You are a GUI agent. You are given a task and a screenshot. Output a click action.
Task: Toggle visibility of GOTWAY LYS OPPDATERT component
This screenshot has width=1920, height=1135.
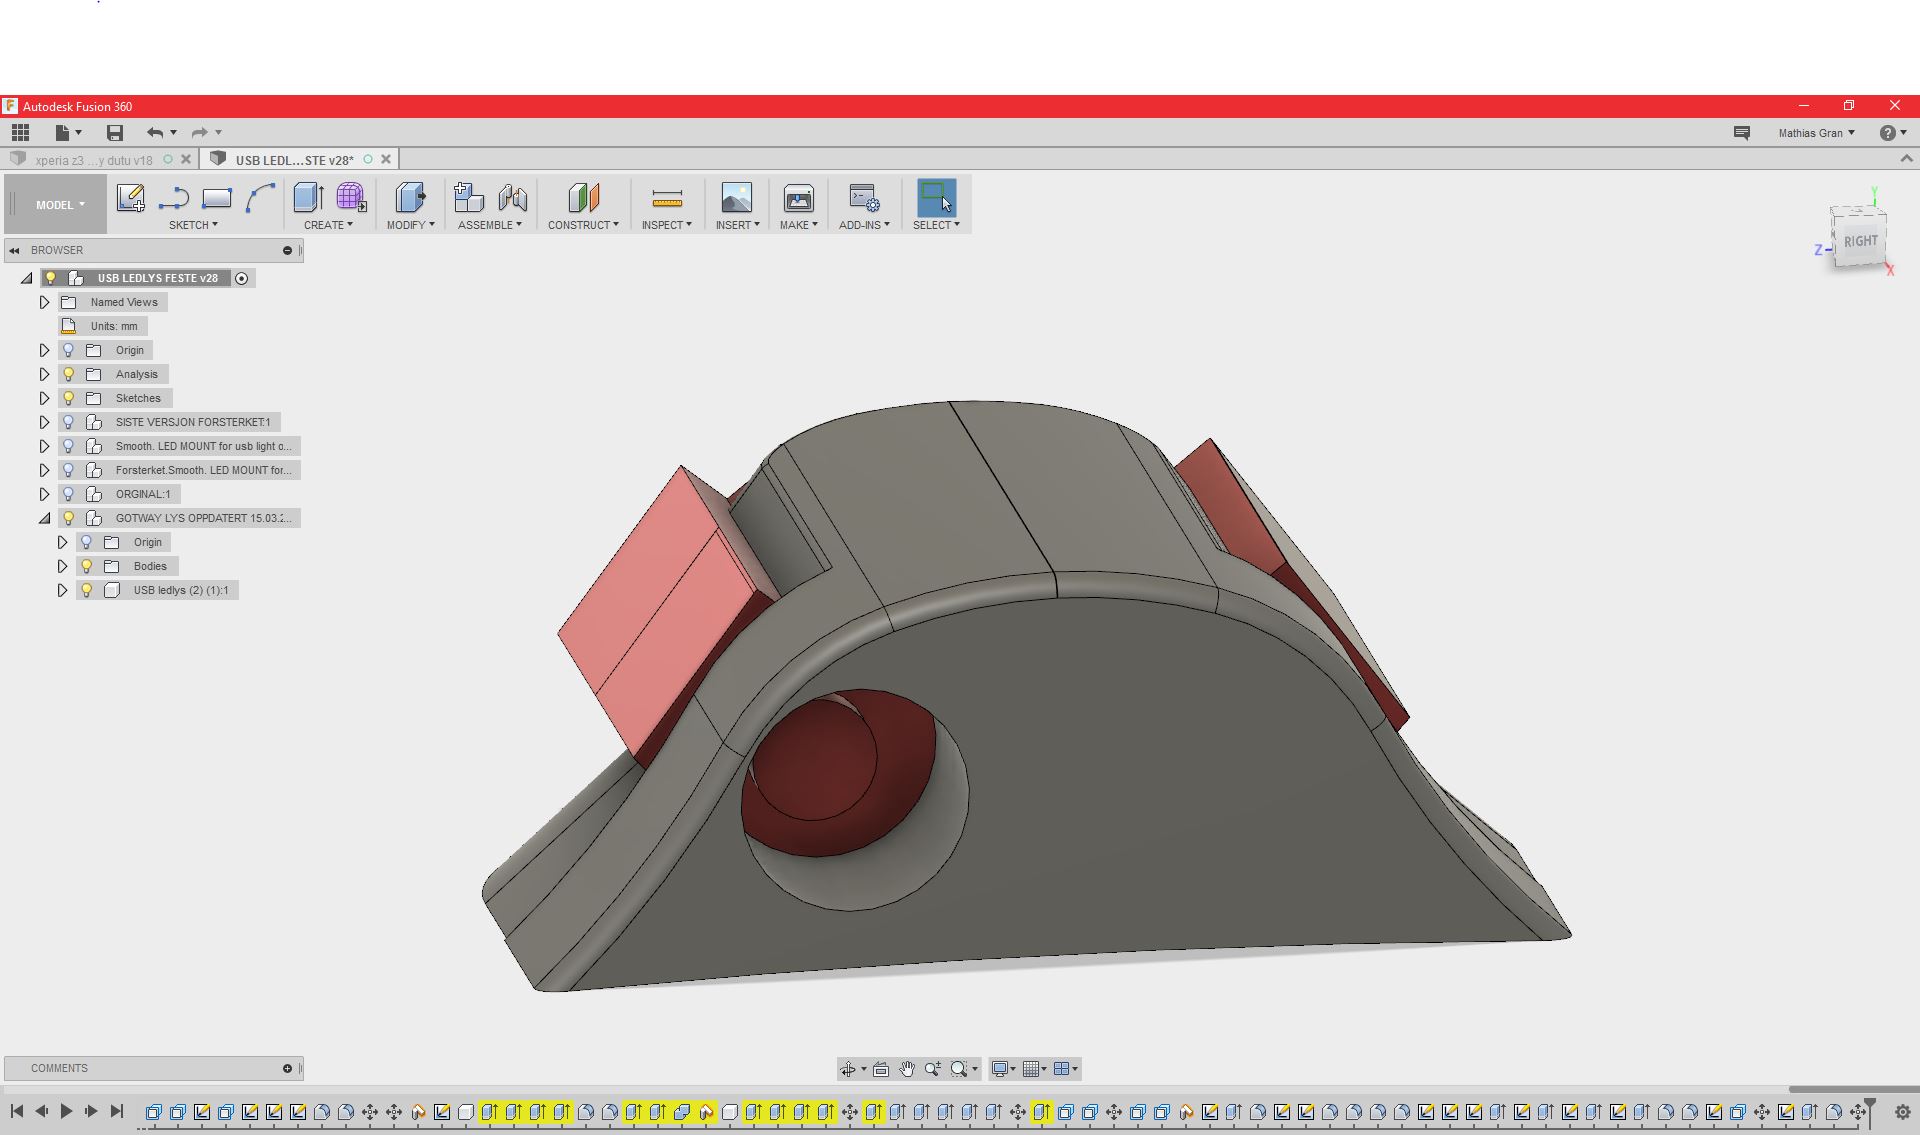pos(69,518)
